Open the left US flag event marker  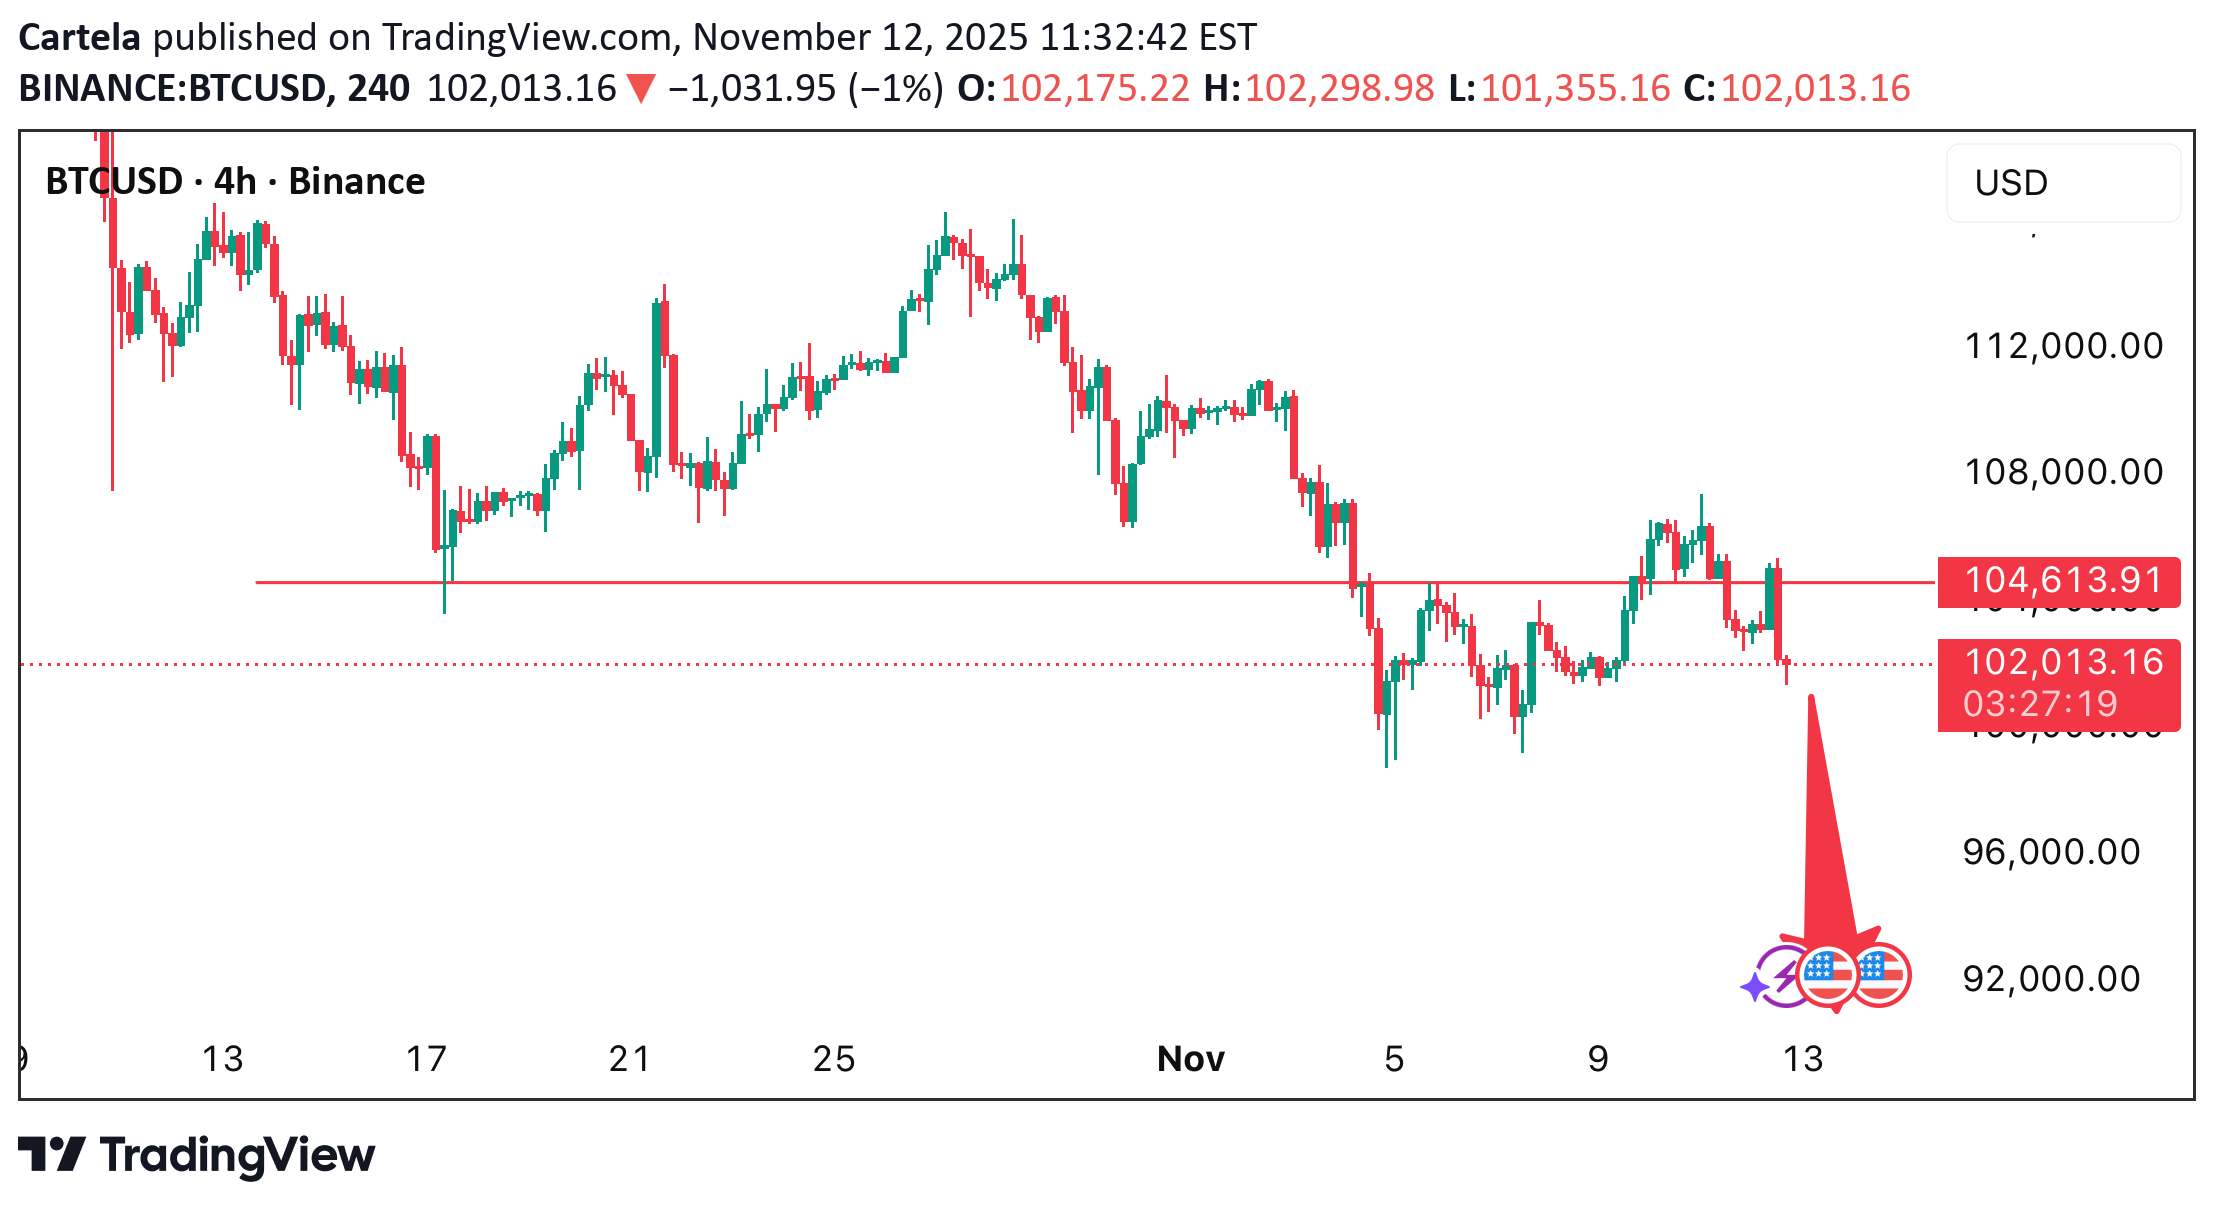pos(1828,974)
